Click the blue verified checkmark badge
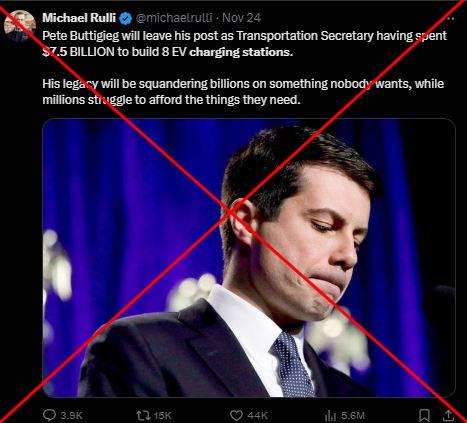The height and width of the screenshot is (423, 467). point(126,18)
